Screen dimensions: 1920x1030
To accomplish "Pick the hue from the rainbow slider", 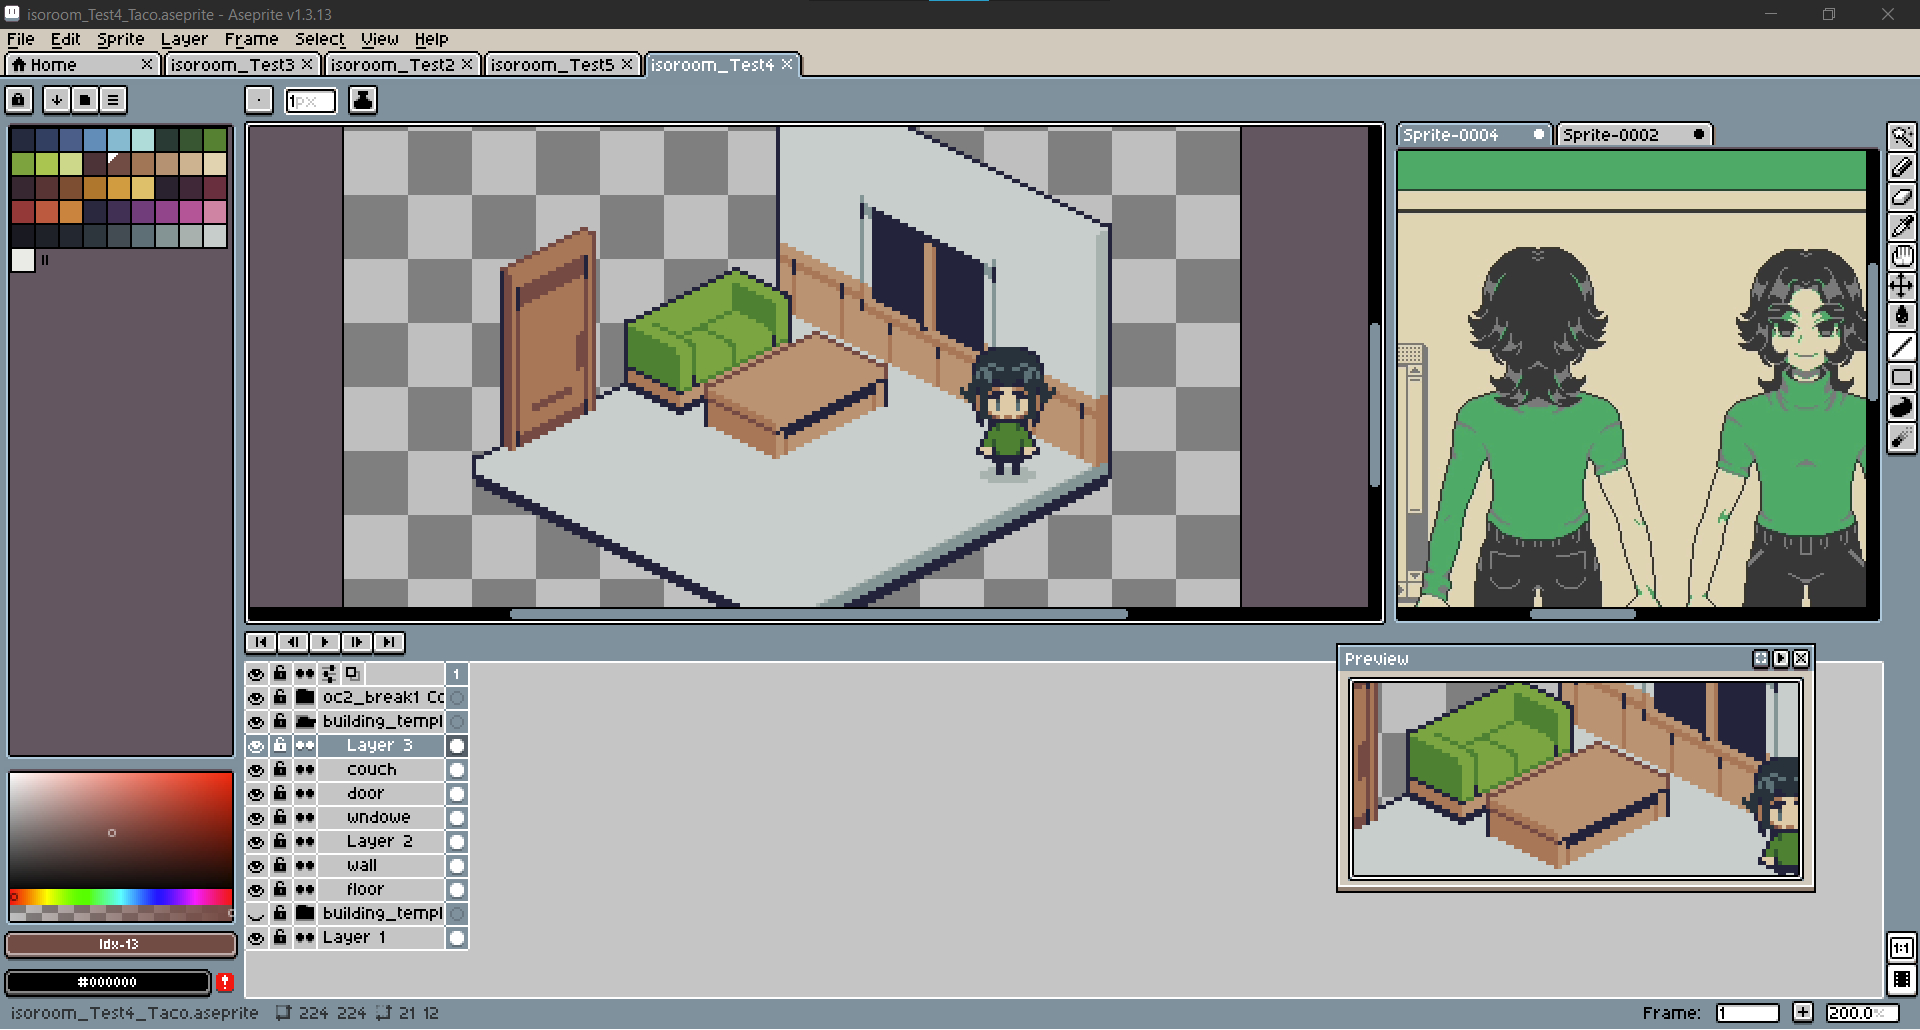I will click(x=120, y=897).
